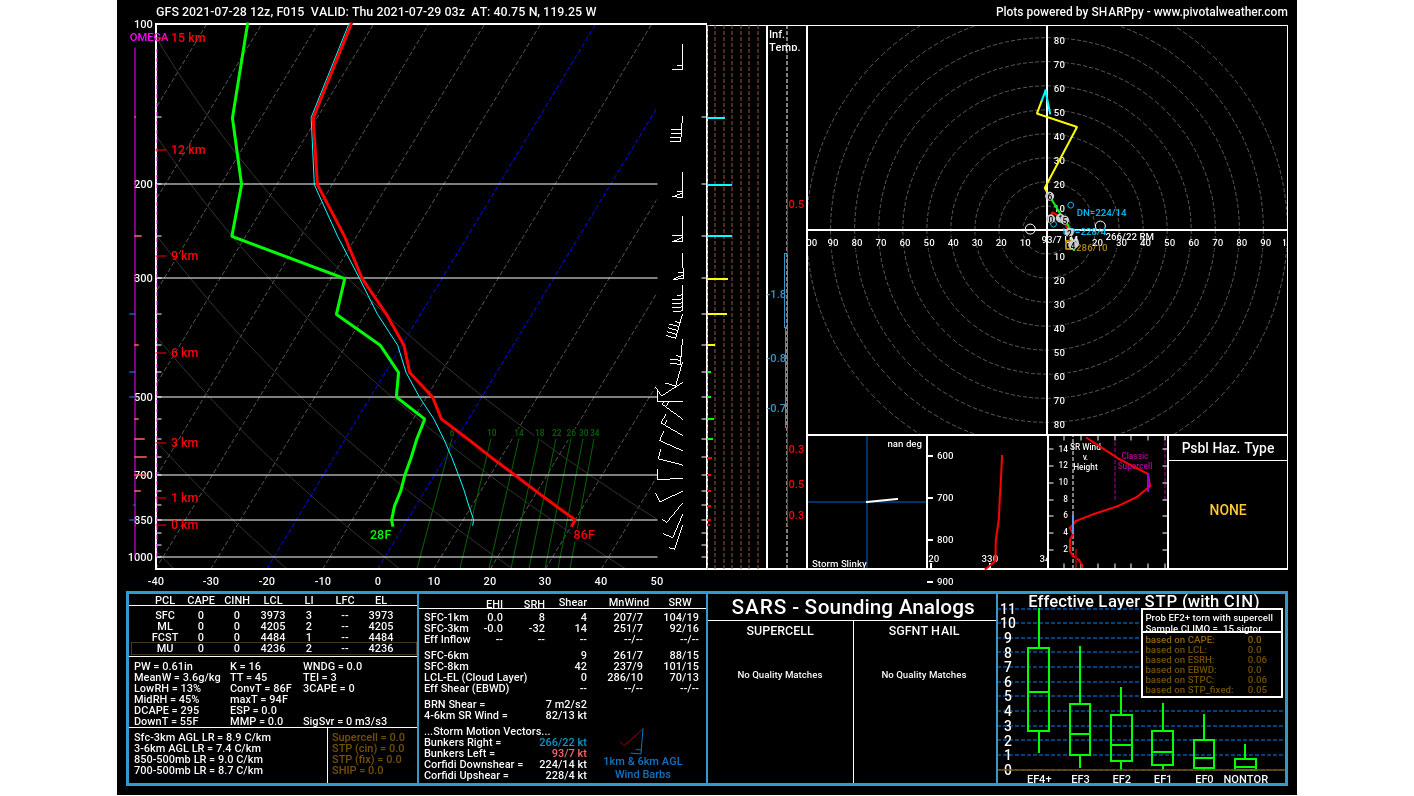This screenshot has height=796, width=1414.
Task: Click the SARS - Sounding Analogs title
Action: (x=852, y=607)
